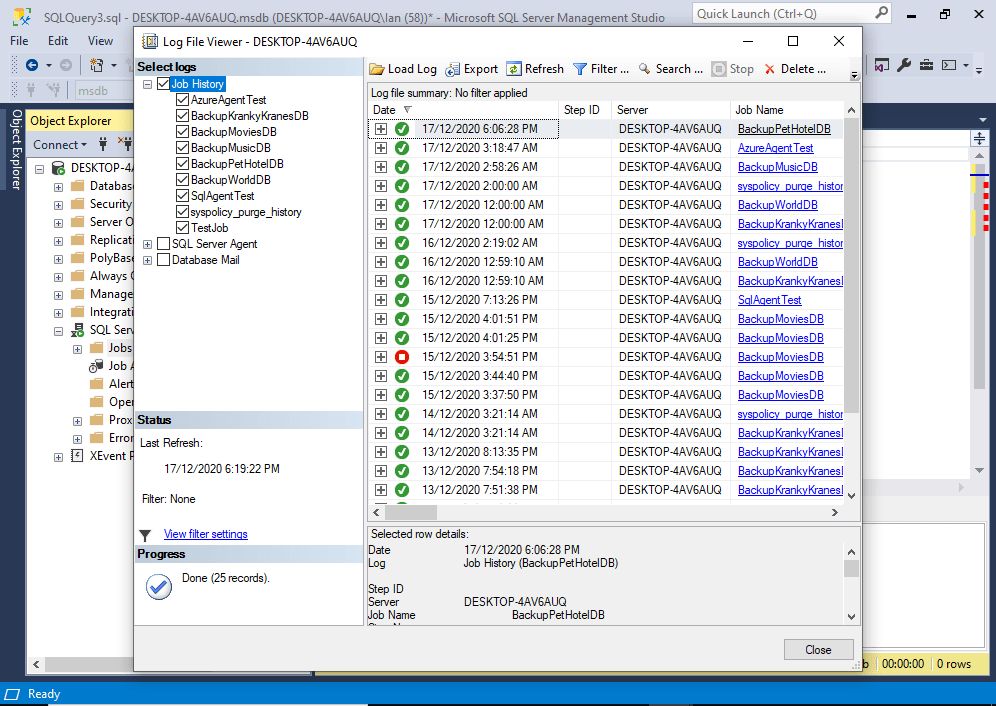996x706 pixels.
Task: Click the Done progress checkmark icon
Action: coord(159,587)
